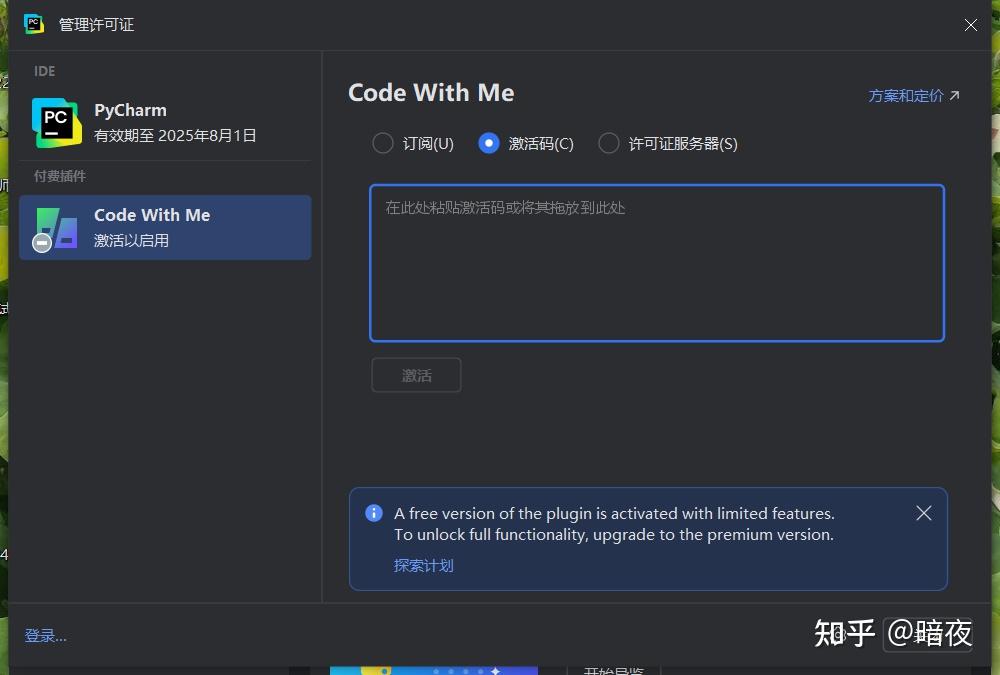Screen dimensions: 1000x675
Task: Click the activation code text area
Action: click(x=656, y=263)
